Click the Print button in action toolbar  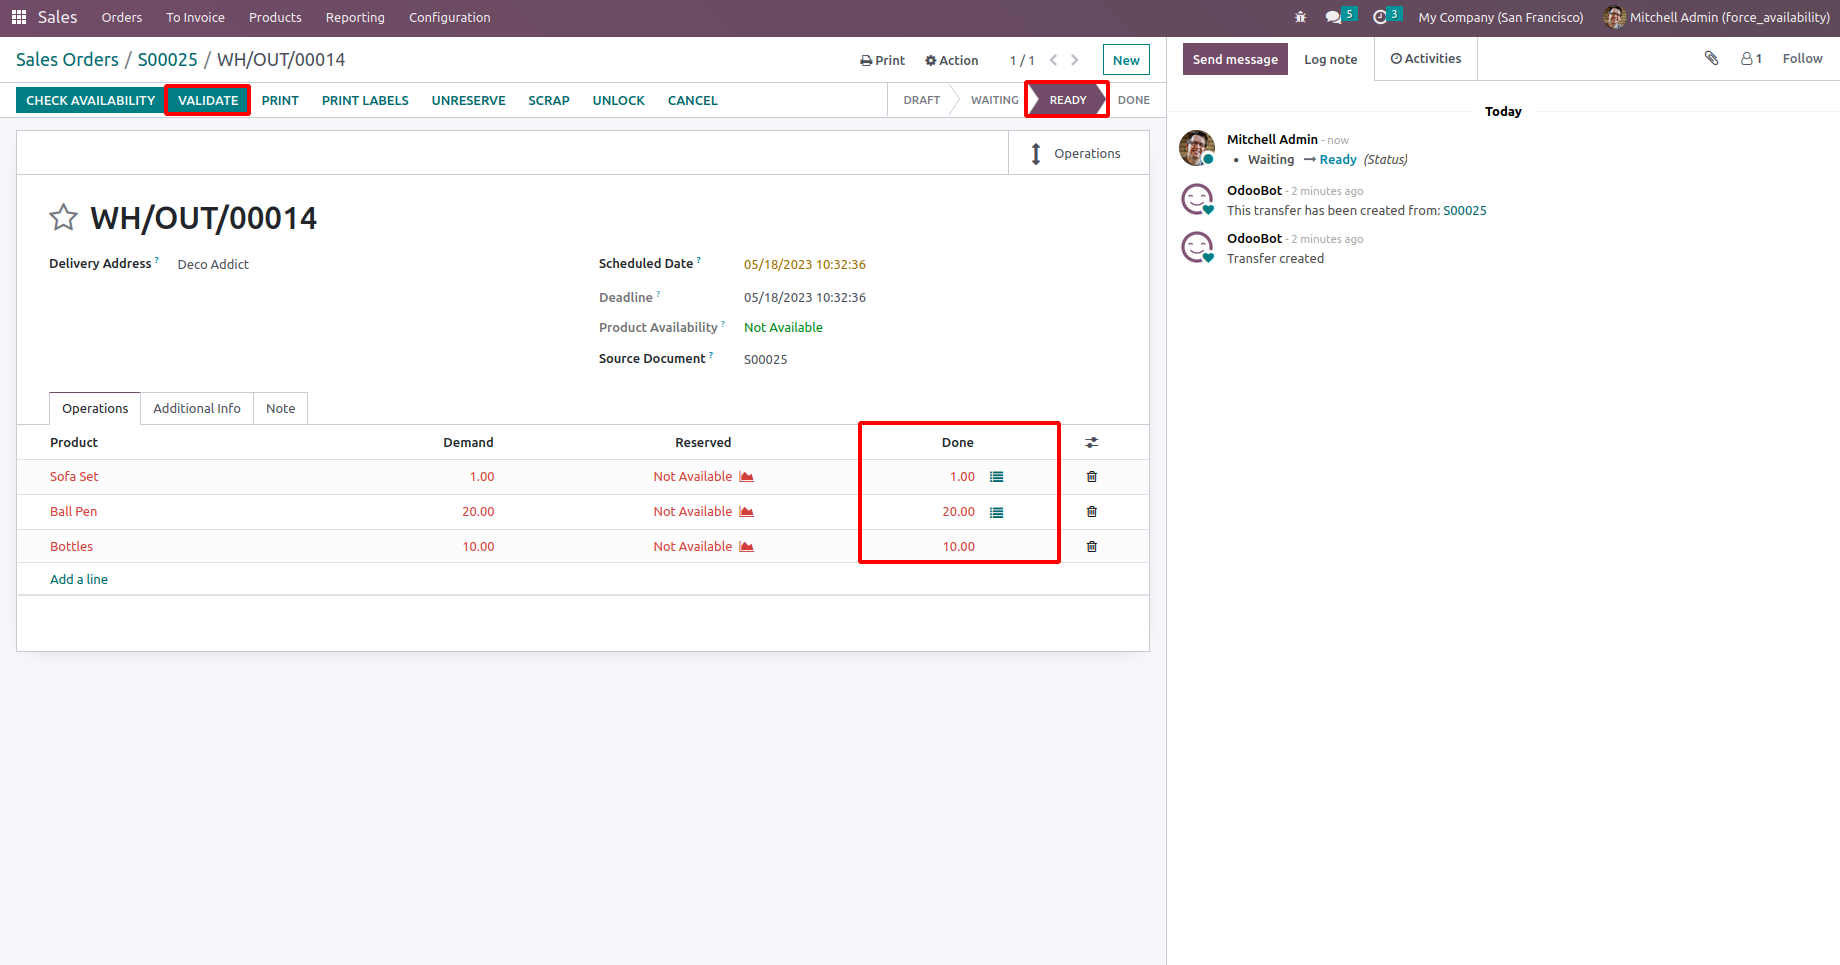(x=280, y=100)
